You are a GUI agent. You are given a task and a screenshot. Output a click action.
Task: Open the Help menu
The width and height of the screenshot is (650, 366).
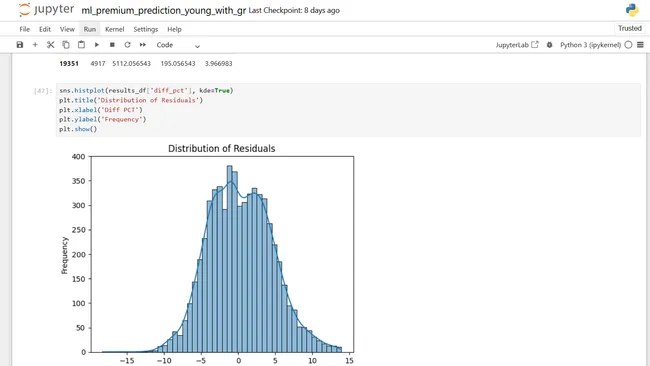click(174, 29)
